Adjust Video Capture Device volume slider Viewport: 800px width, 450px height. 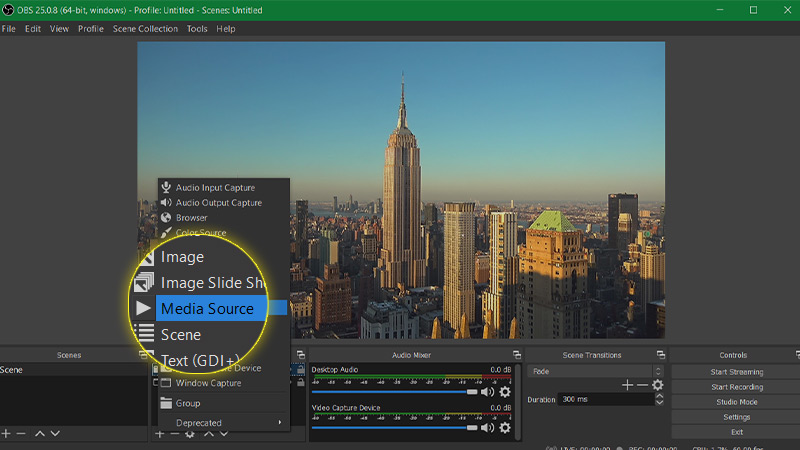point(394,428)
